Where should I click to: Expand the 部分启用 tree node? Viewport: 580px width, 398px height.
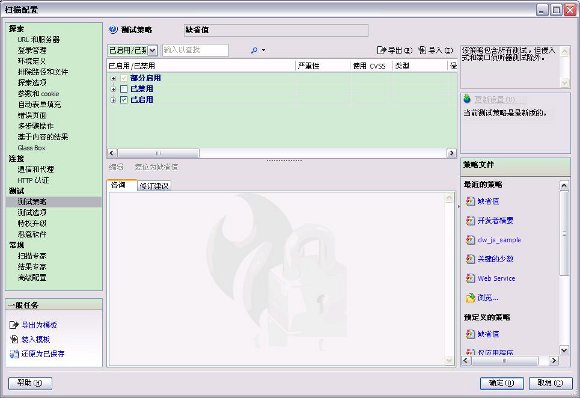coord(114,78)
